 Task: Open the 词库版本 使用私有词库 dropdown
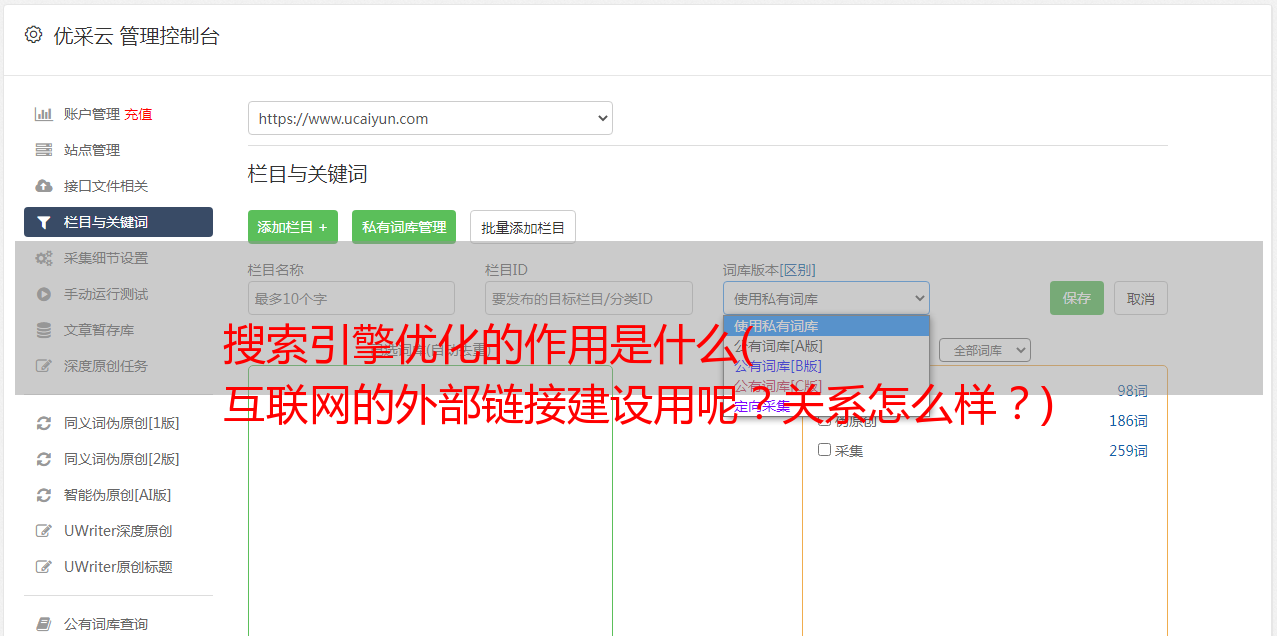coord(826,298)
